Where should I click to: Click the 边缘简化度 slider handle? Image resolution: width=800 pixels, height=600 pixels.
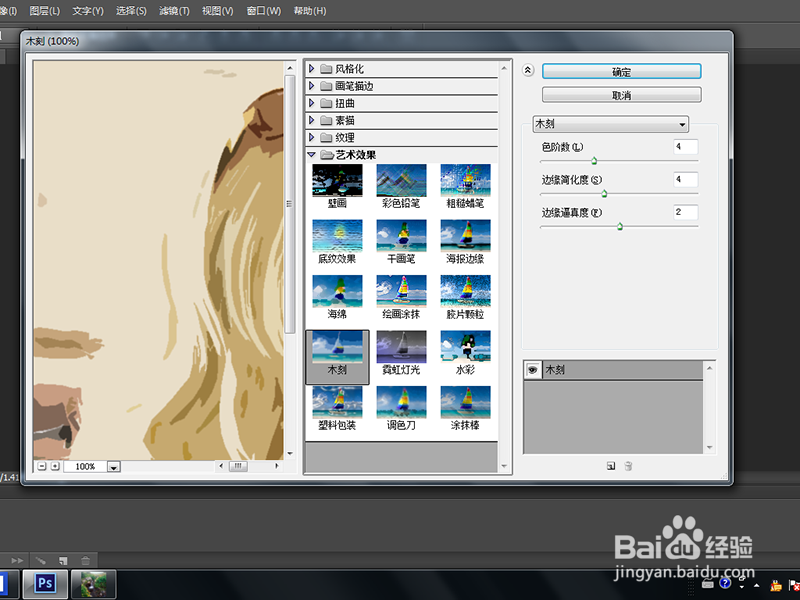(604, 194)
